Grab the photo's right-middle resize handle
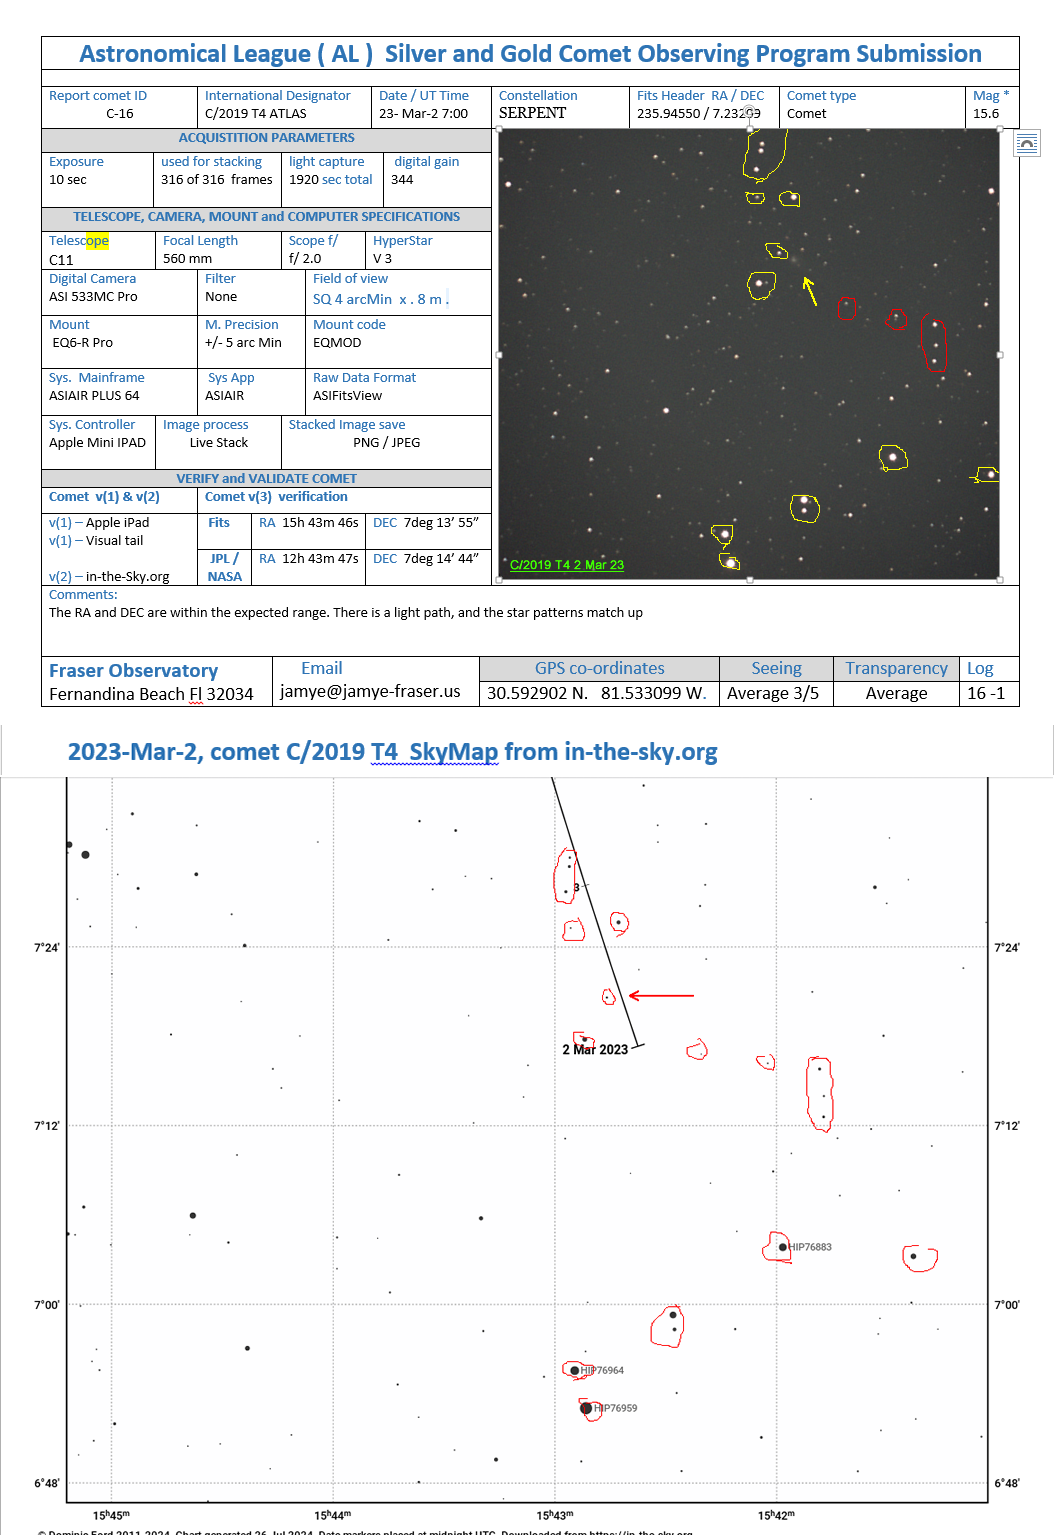1054x1535 pixels. point(1000,354)
